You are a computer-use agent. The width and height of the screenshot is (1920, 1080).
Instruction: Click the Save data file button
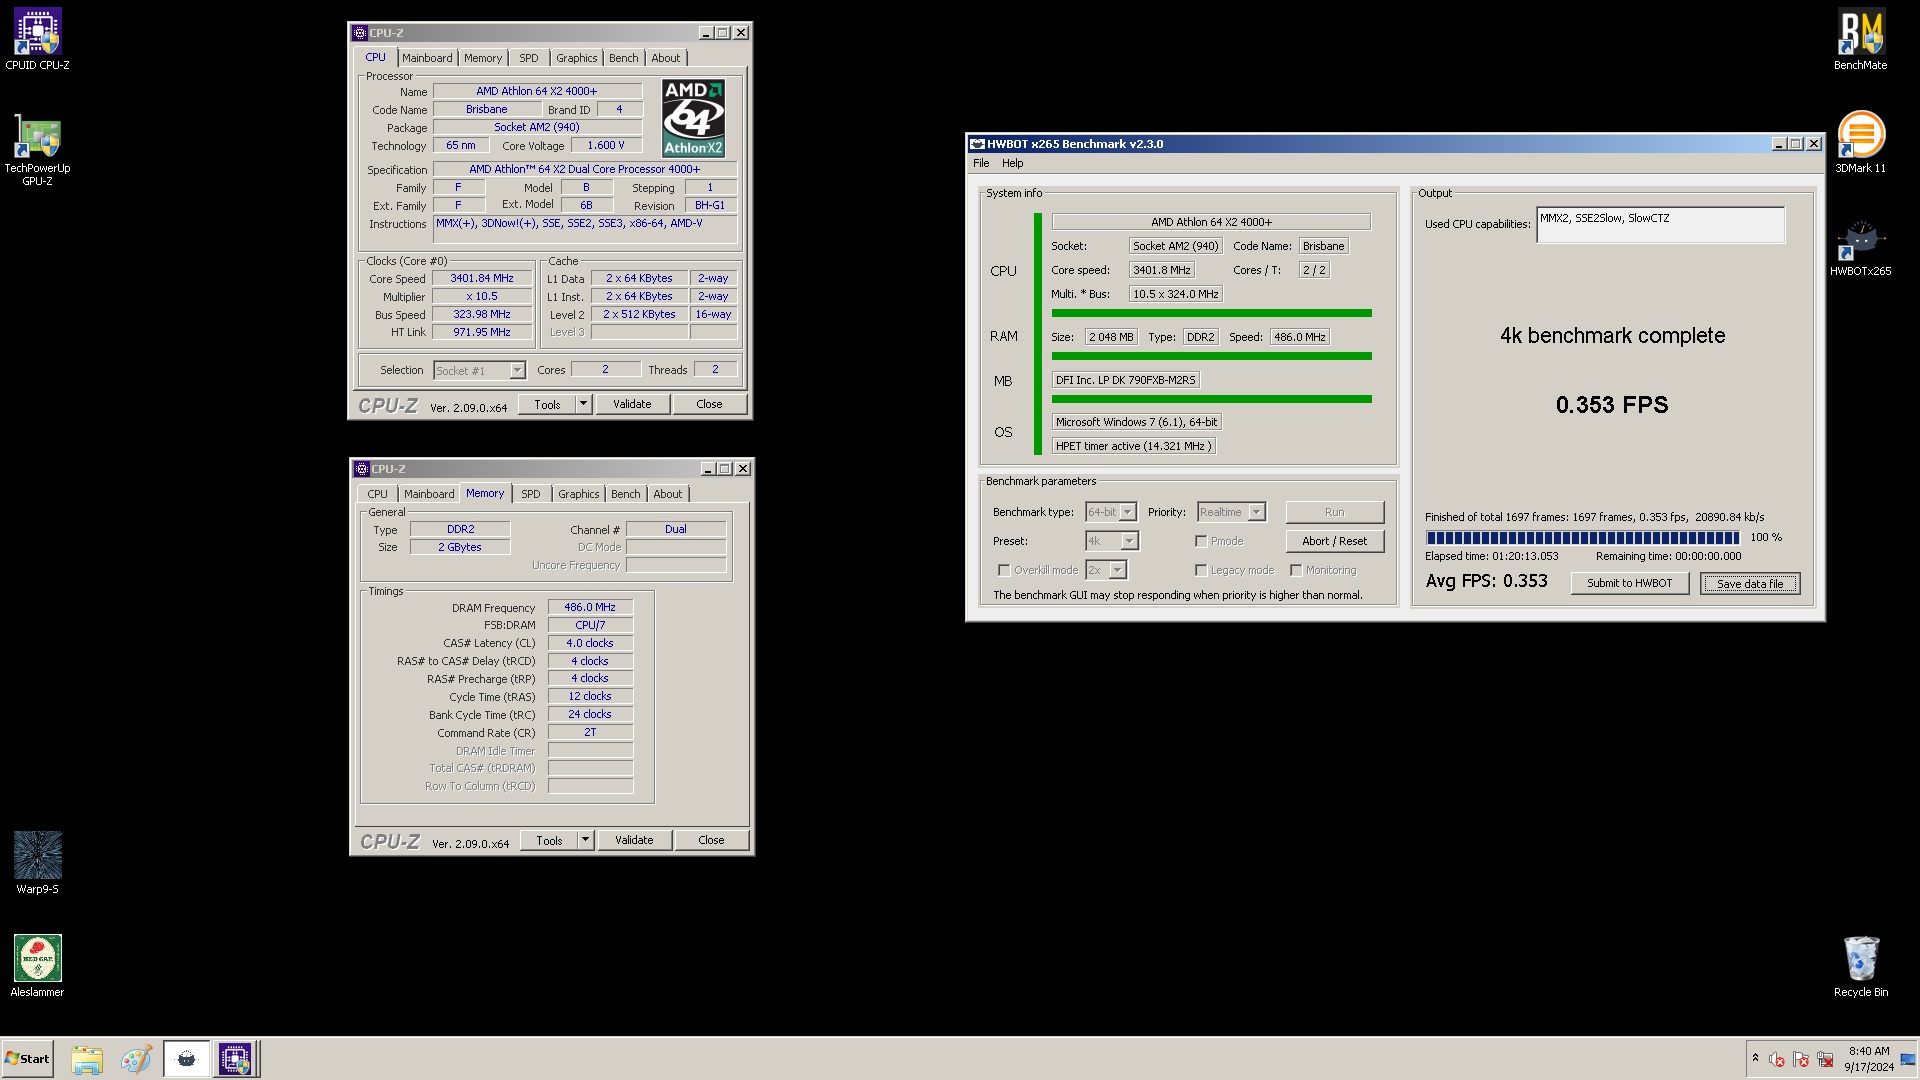click(1750, 583)
